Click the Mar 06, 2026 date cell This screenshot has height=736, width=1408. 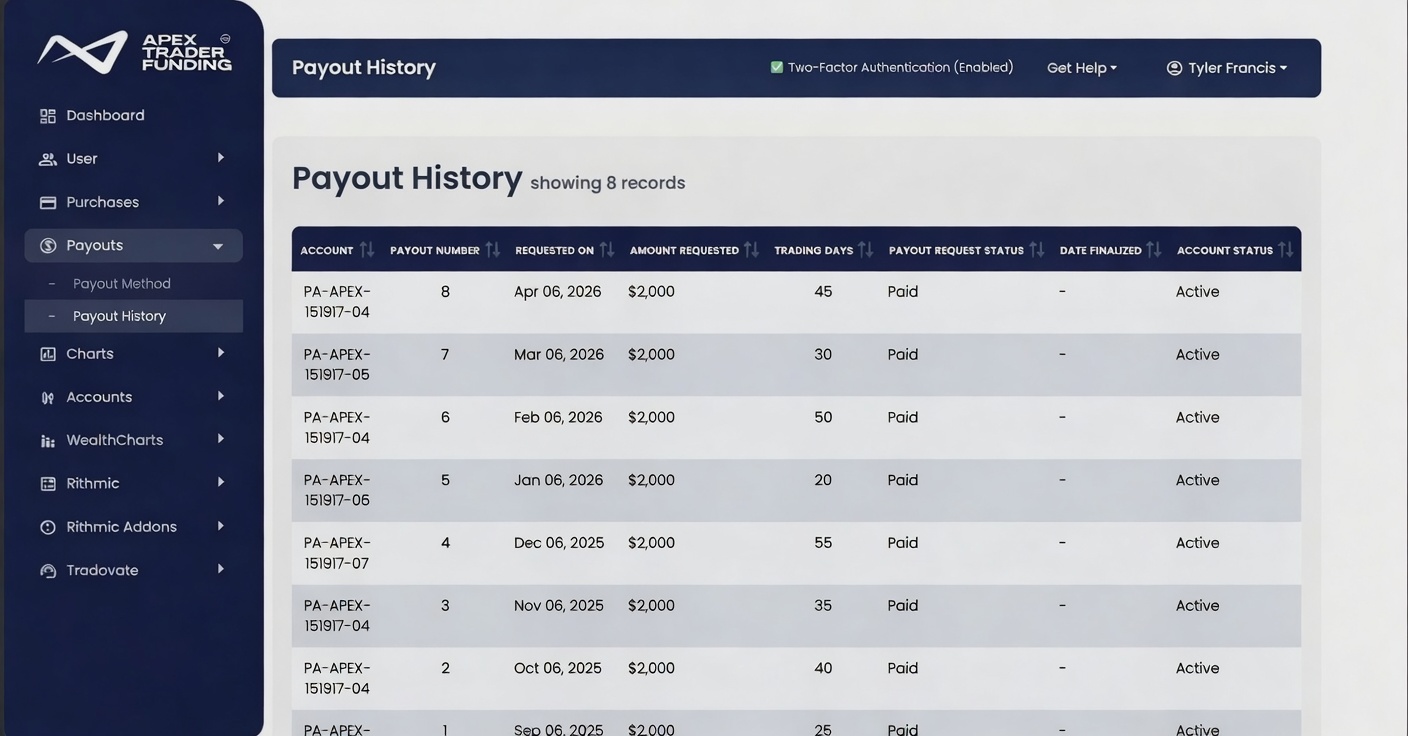click(x=559, y=355)
